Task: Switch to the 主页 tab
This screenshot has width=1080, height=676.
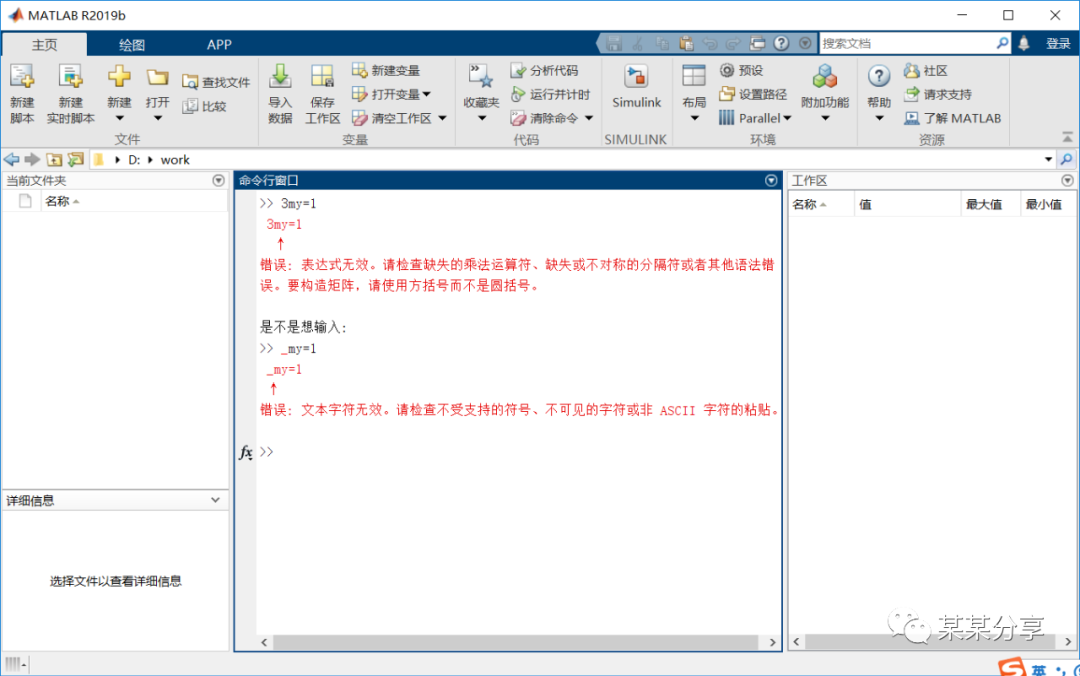Action: [45, 45]
